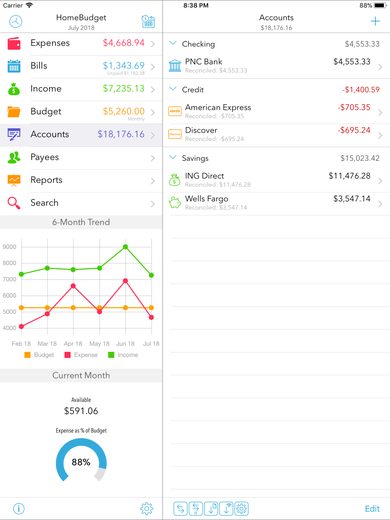Click the 6-Month Trend header
This screenshot has width=390, height=520.
[x=81, y=222]
